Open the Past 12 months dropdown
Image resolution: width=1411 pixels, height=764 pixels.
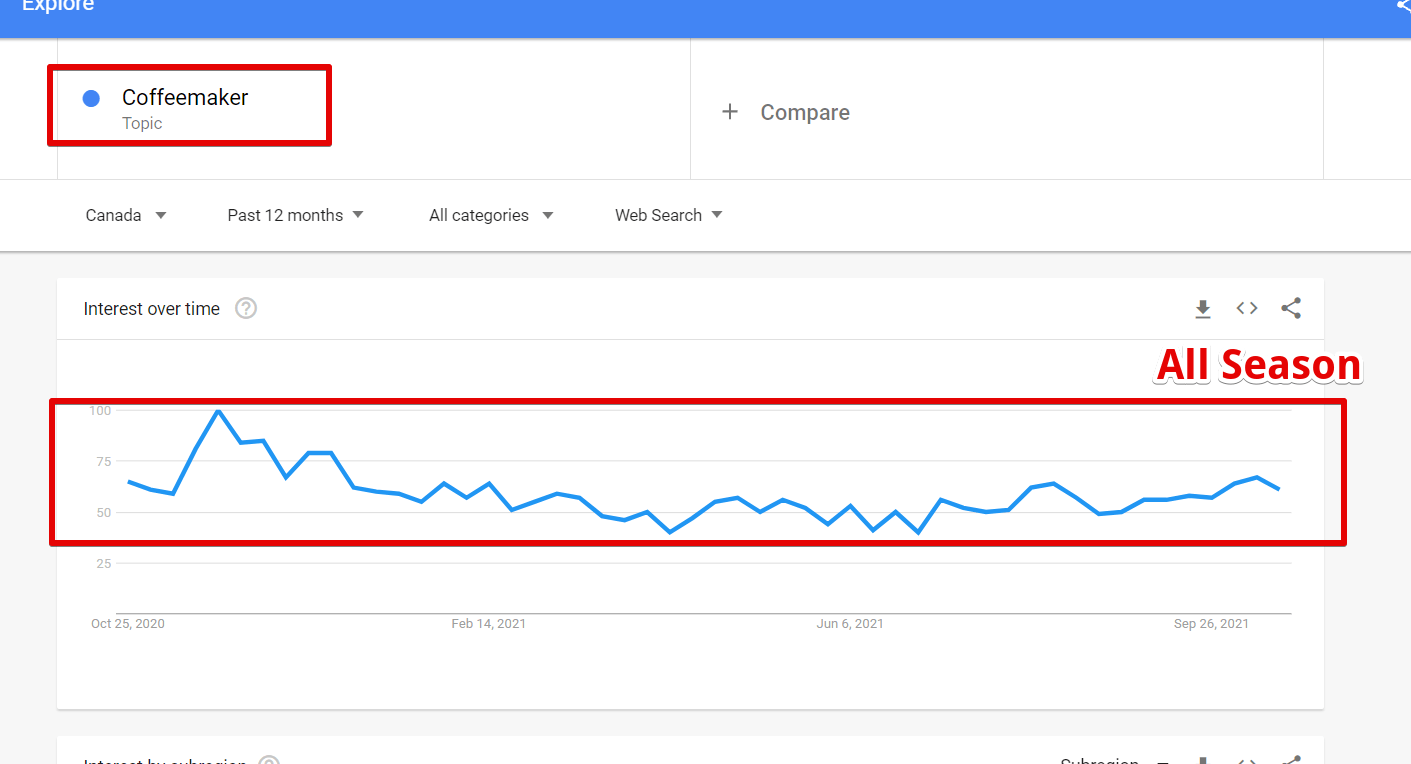296,215
